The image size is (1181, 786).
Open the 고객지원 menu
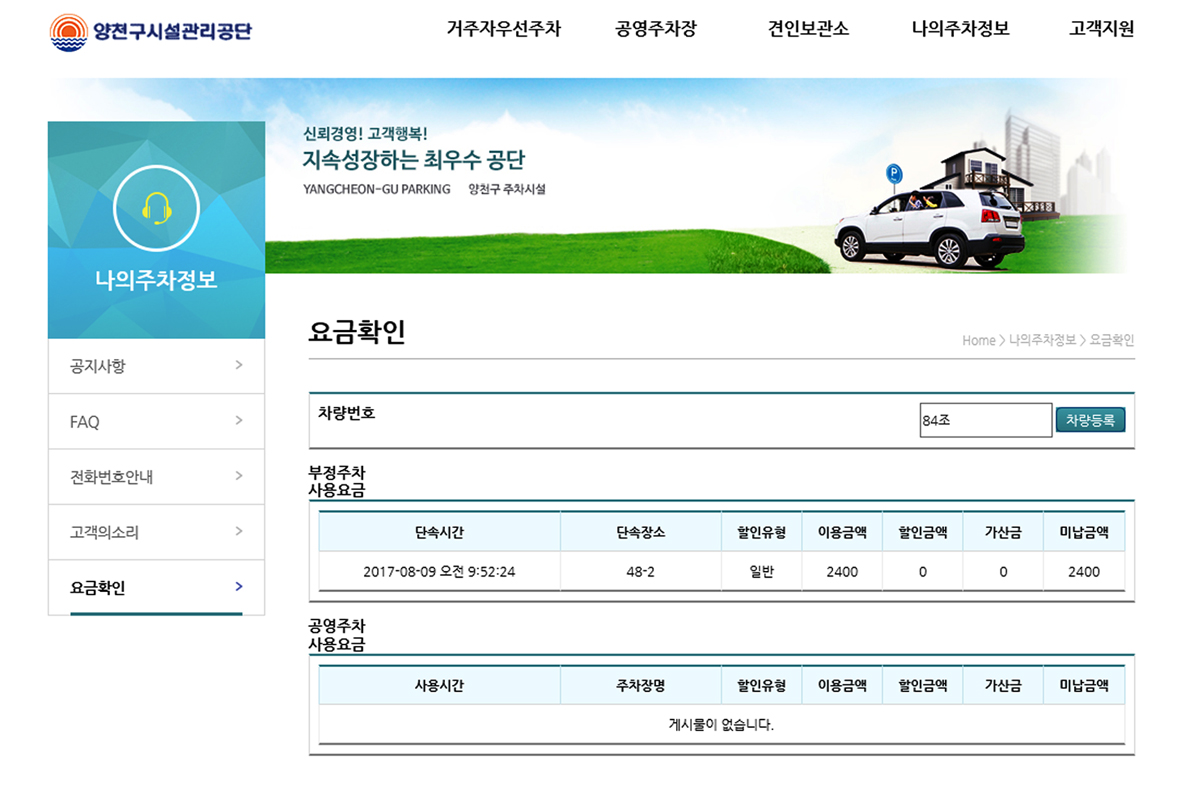coord(1101,29)
